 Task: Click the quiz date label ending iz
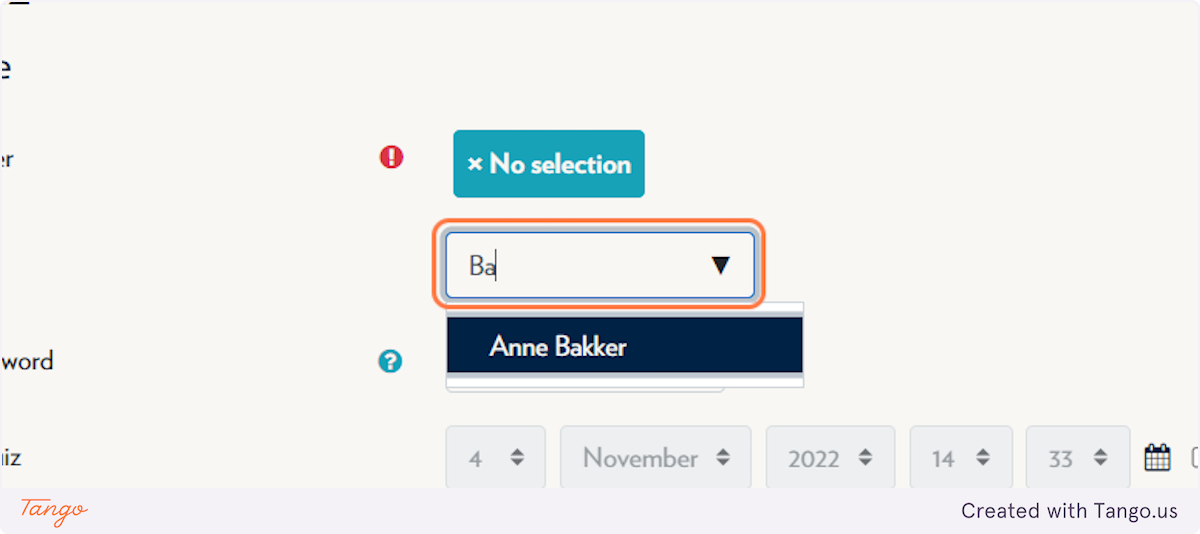point(10,458)
